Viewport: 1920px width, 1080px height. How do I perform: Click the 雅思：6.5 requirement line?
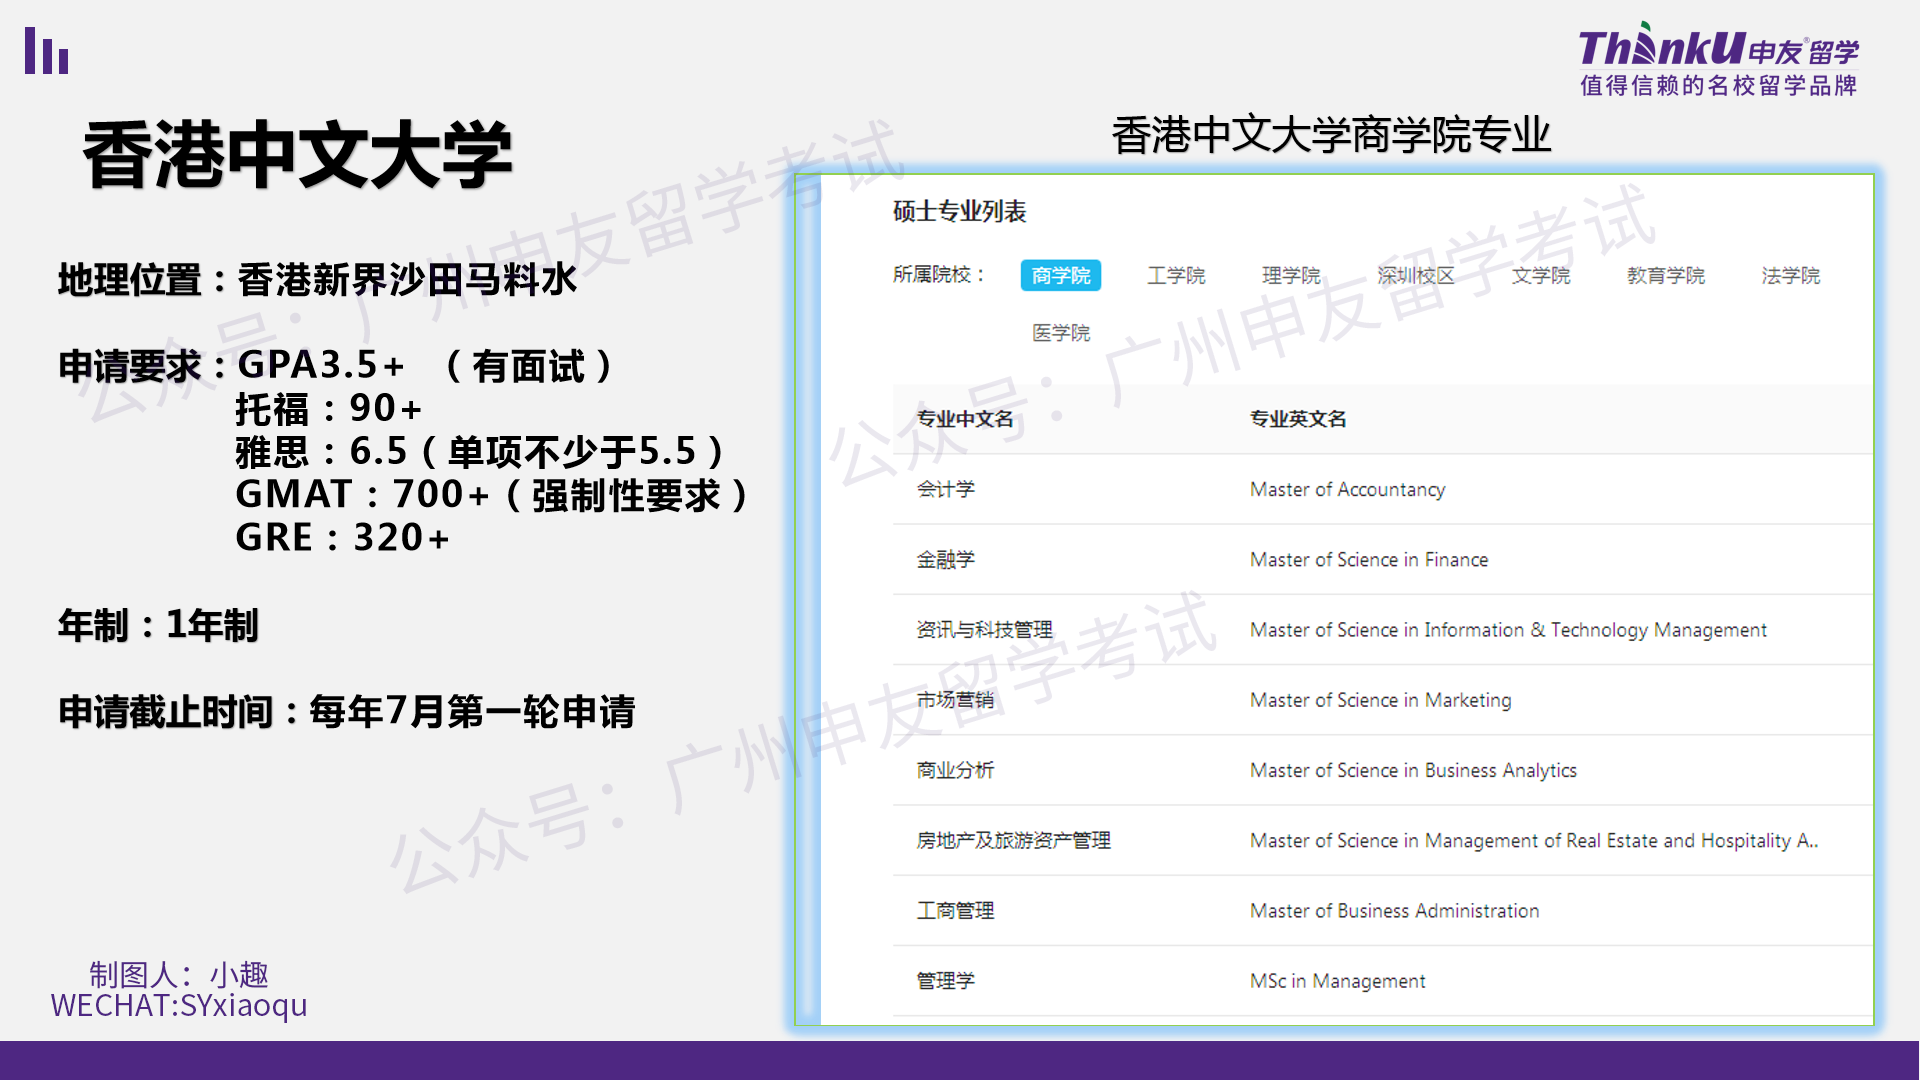click(x=480, y=452)
